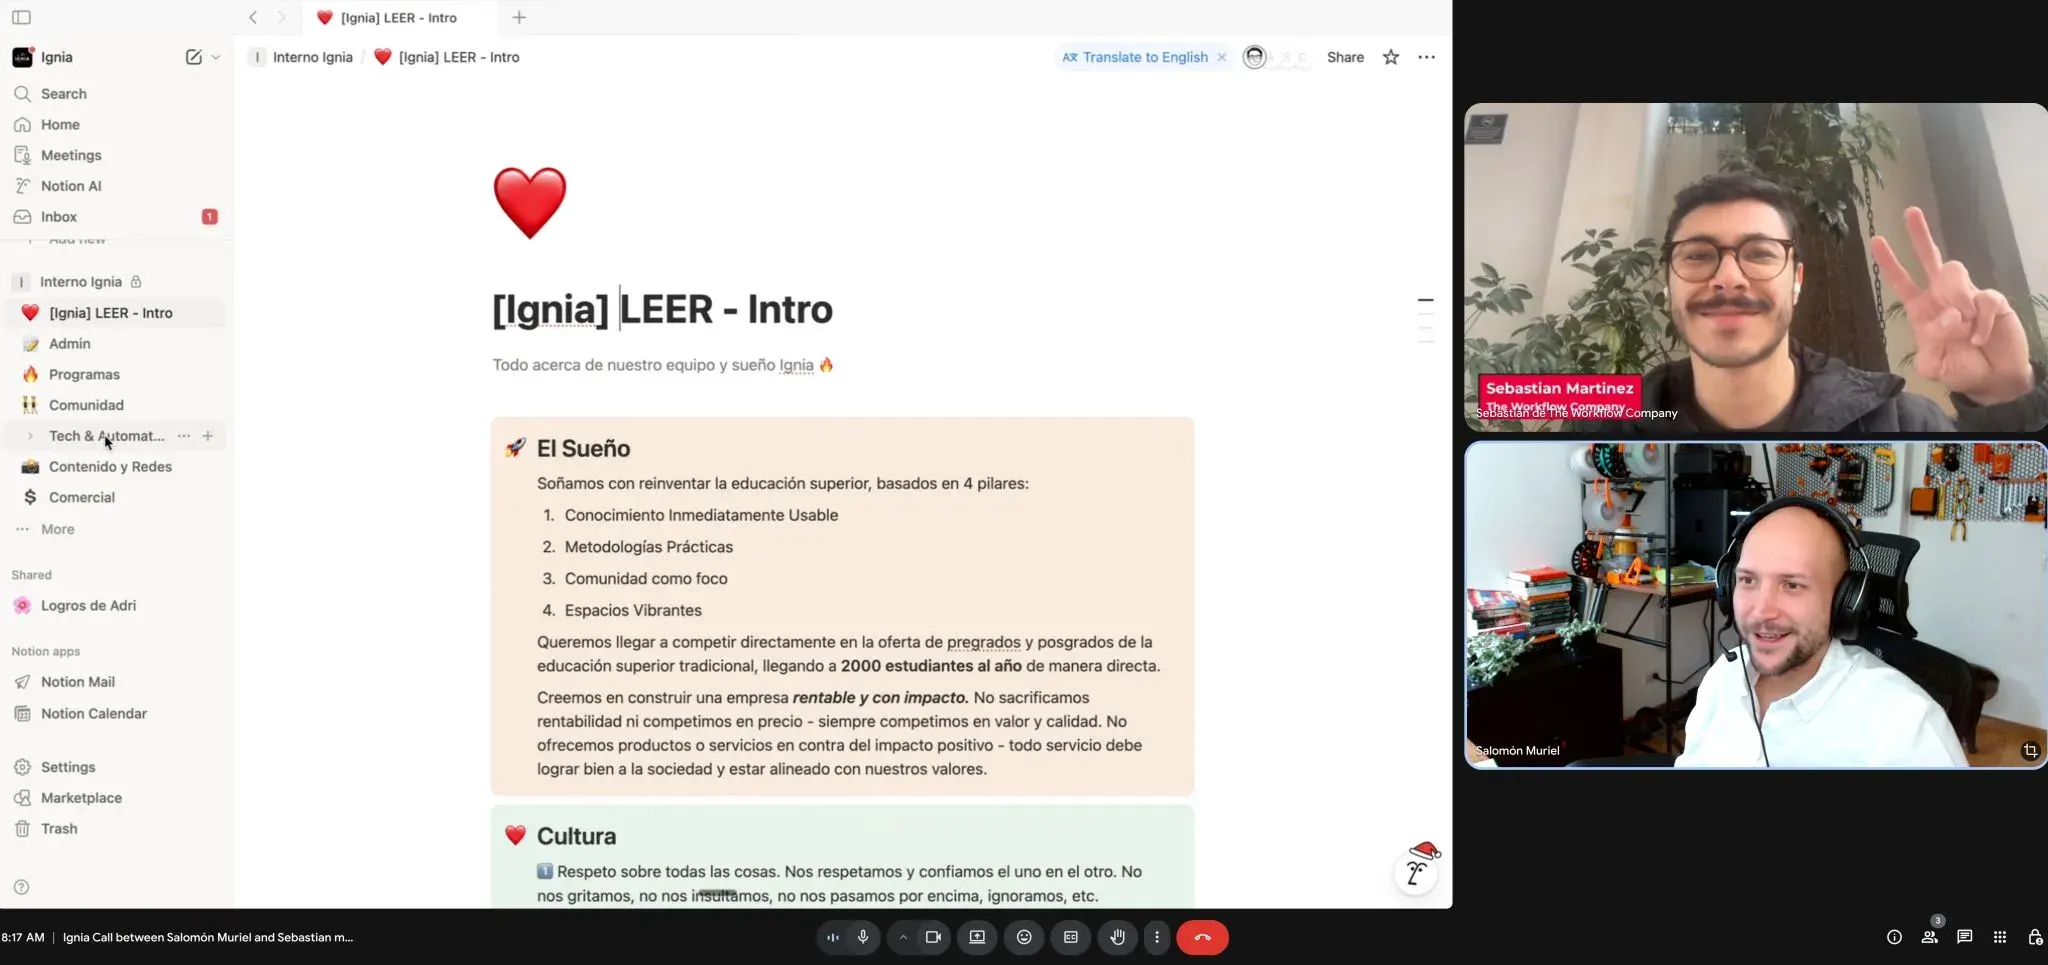Turn off the camera in the call

point(933,937)
